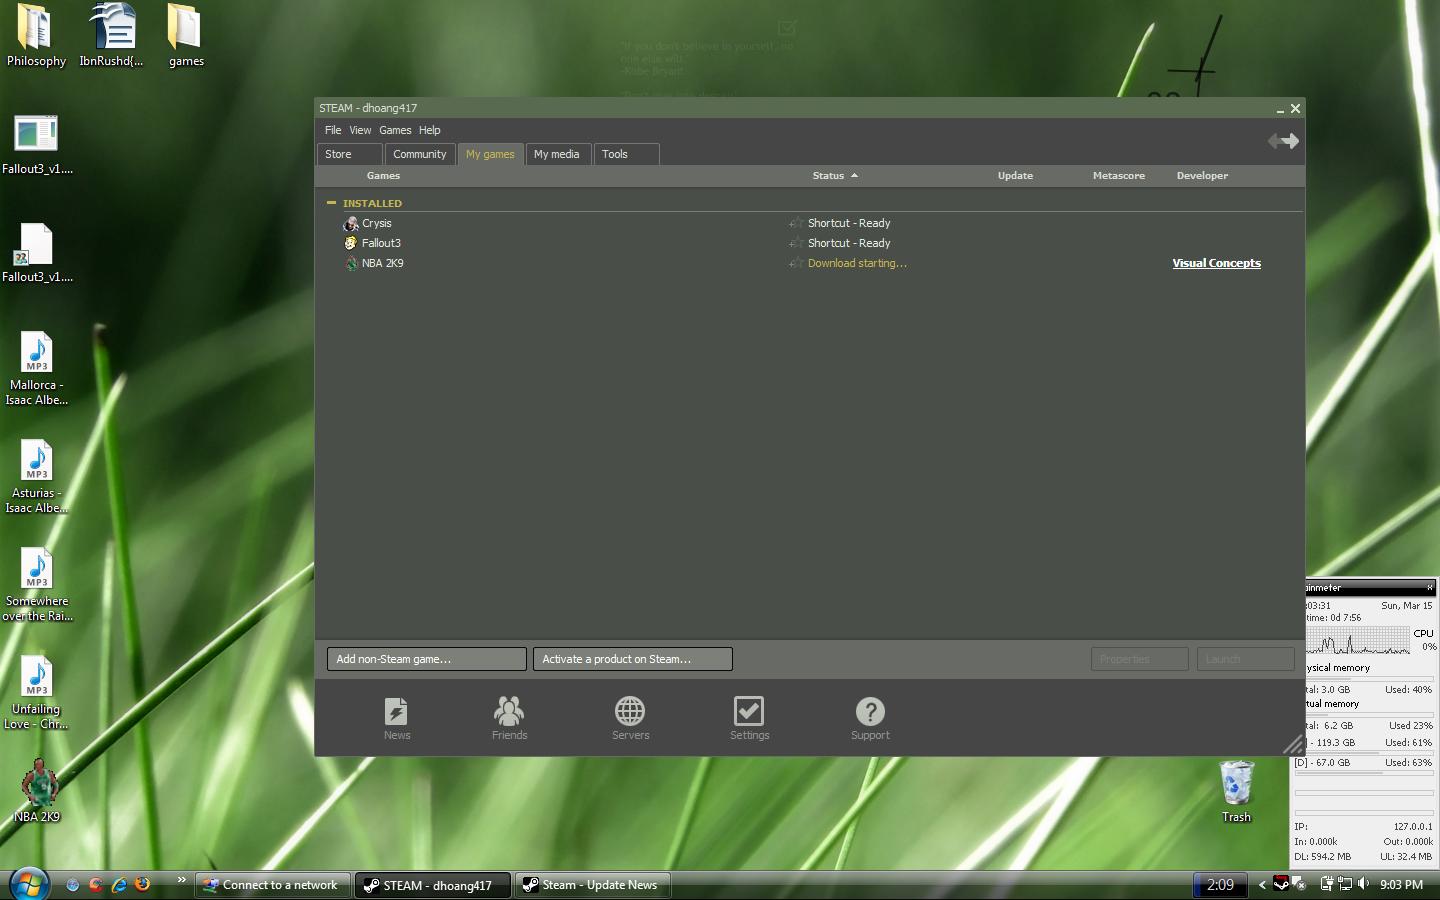
Task: Click Activate a product on Steam button
Action: [633, 659]
